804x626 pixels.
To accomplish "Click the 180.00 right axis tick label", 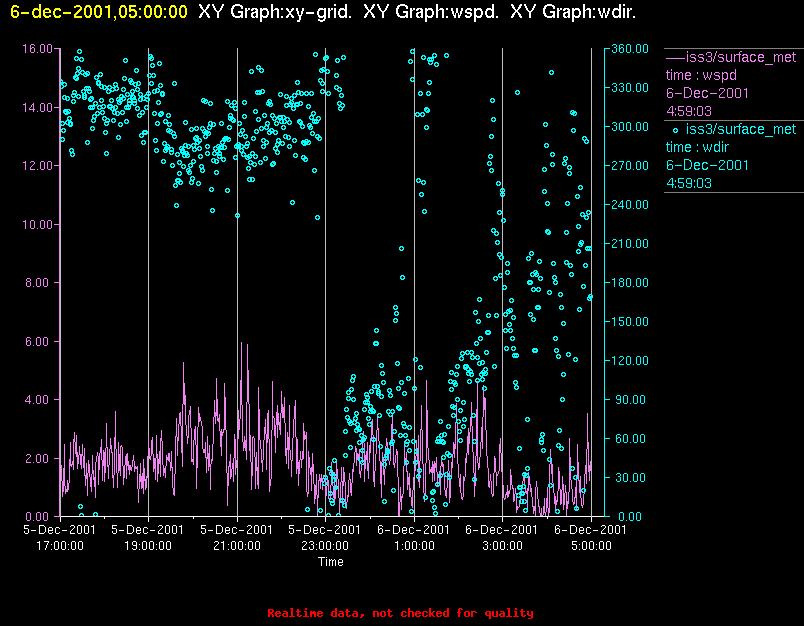I will (x=630, y=283).
